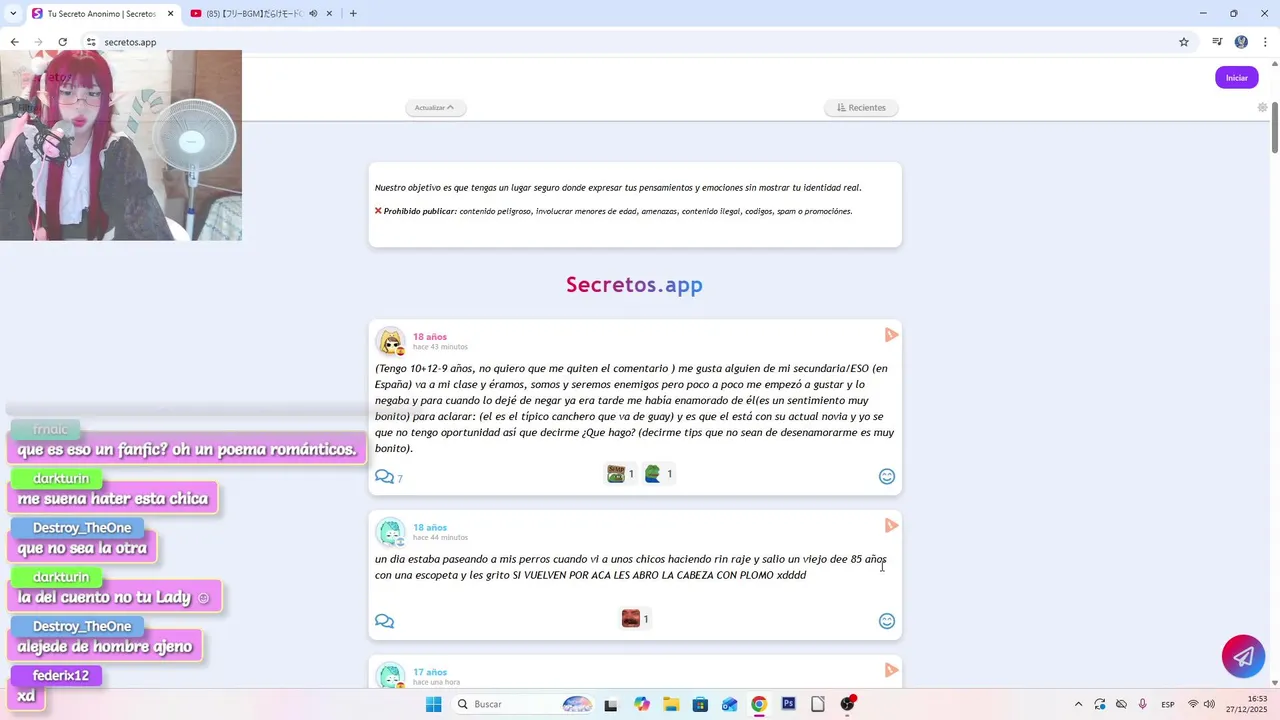The height and width of the screenshot is (720, 1280).
Task: Expand the hidden system tray icons
Action: pyautogui.click(x=1078, y=704)
